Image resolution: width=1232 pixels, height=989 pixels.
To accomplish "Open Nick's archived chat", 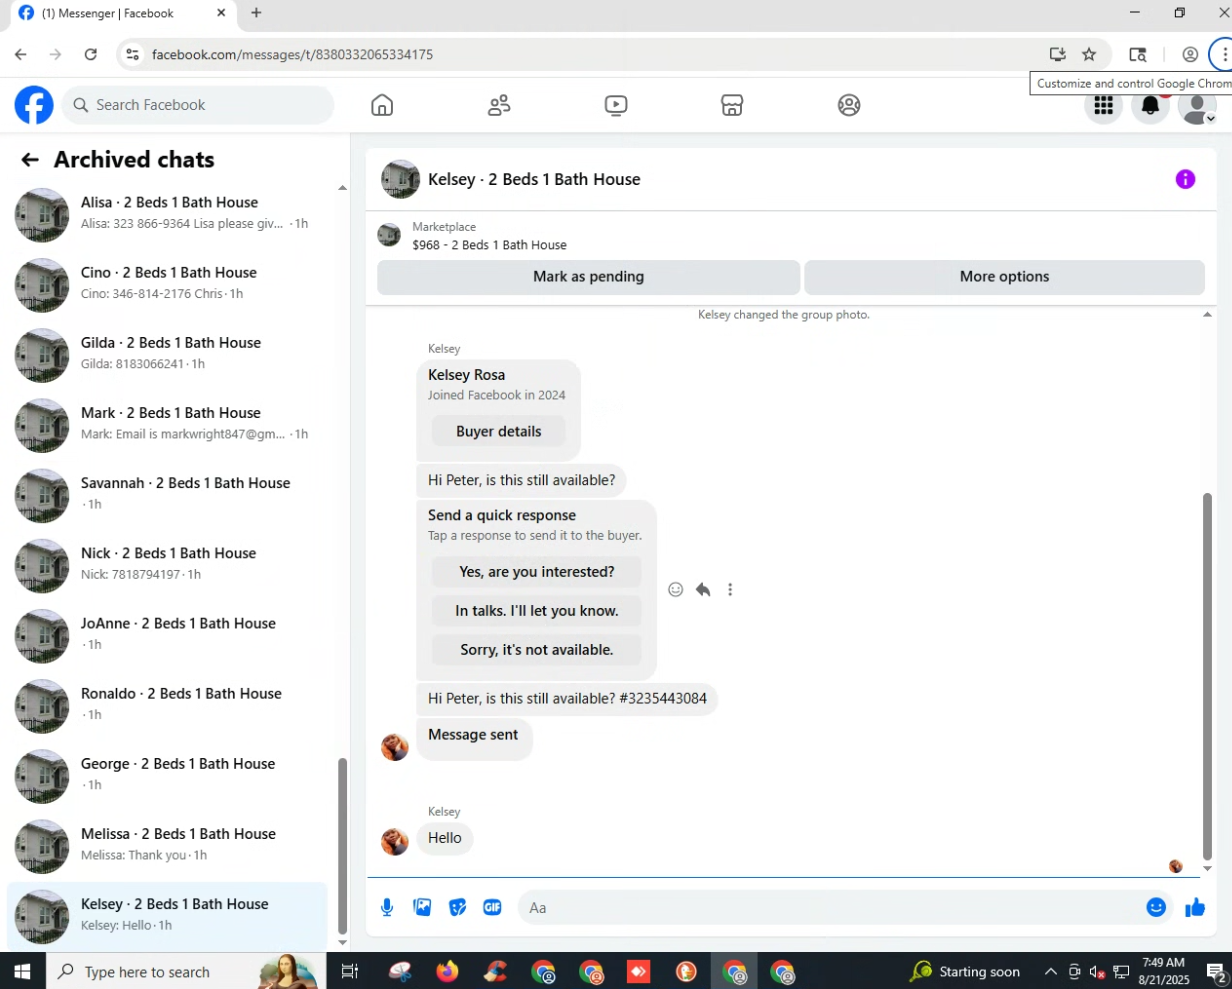I will (167, 564).
